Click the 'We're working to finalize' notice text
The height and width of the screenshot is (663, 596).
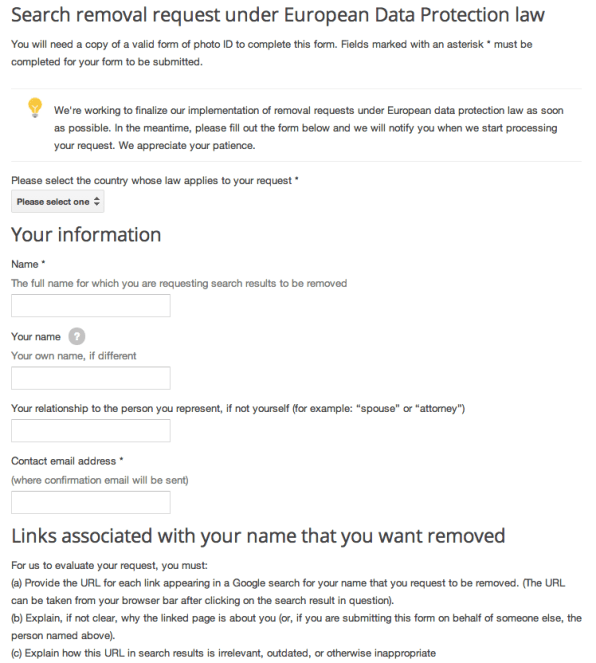click(309, 128)
